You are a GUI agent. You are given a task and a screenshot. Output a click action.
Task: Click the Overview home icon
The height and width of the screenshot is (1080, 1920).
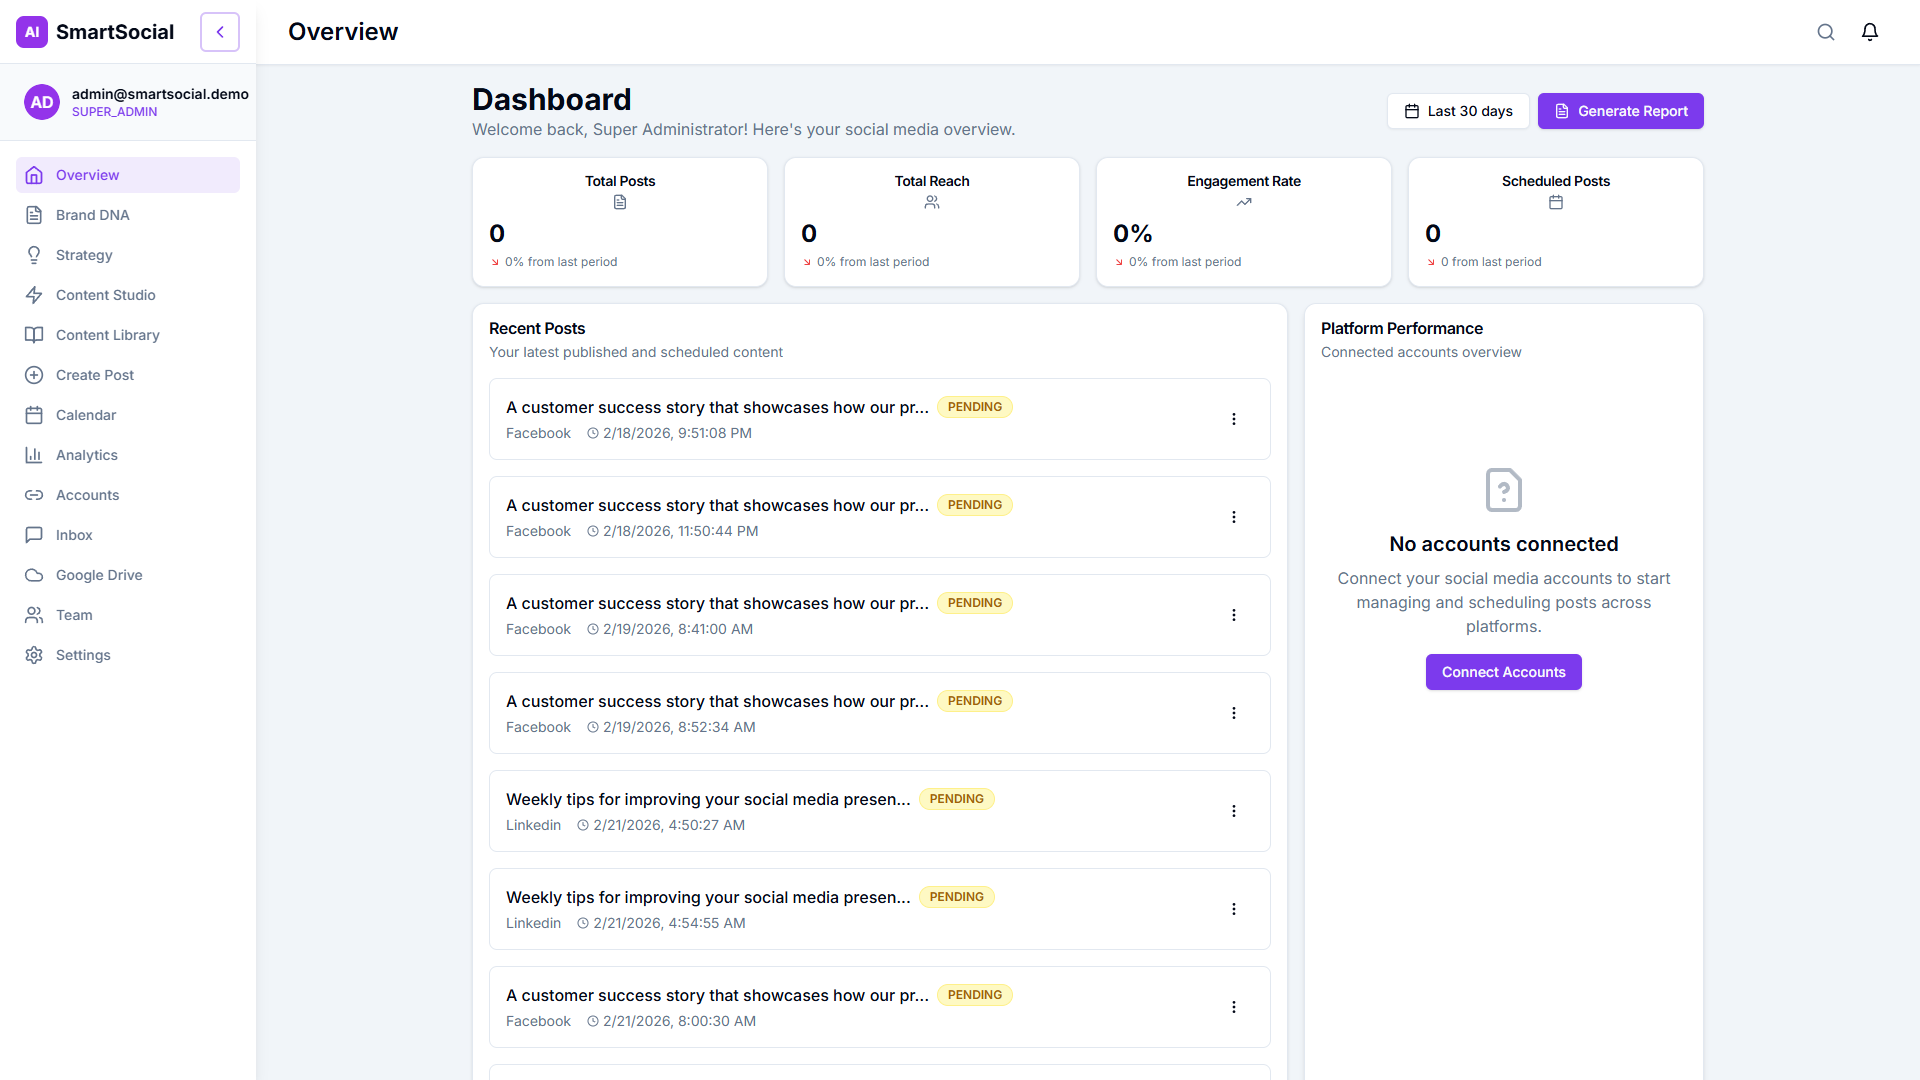coord(34,175)
